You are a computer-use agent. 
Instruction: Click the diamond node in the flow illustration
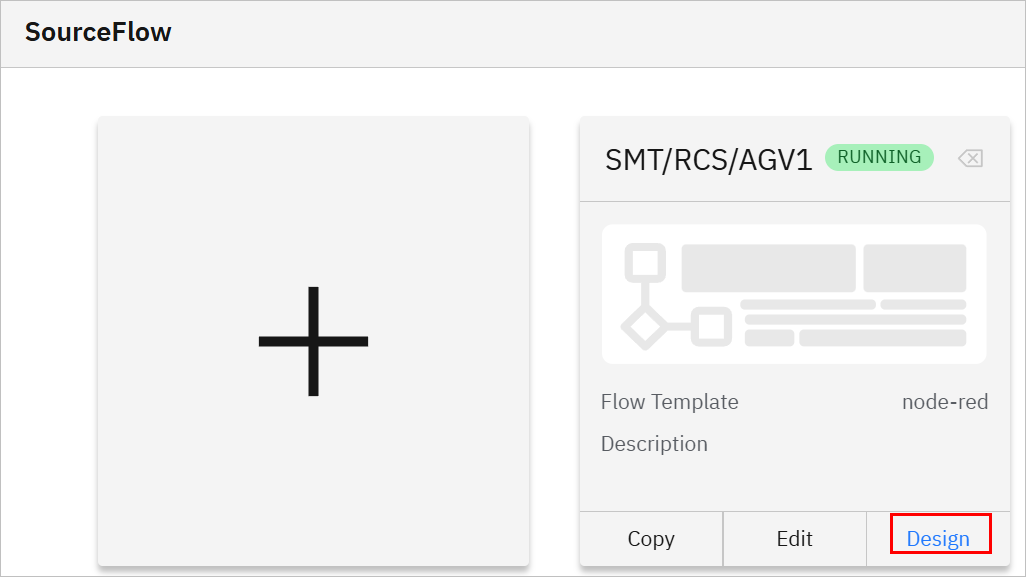(x=645, y=326)
